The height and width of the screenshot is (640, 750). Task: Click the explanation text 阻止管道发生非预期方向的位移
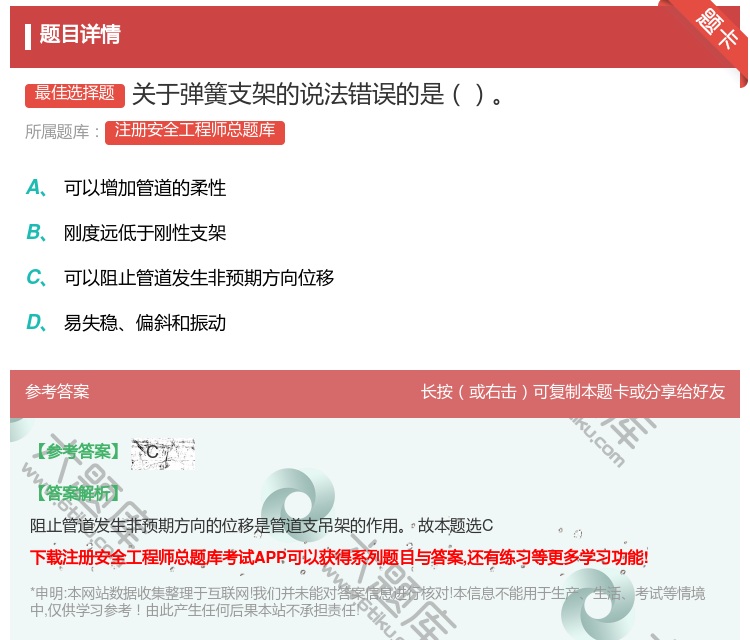(261, 526)
